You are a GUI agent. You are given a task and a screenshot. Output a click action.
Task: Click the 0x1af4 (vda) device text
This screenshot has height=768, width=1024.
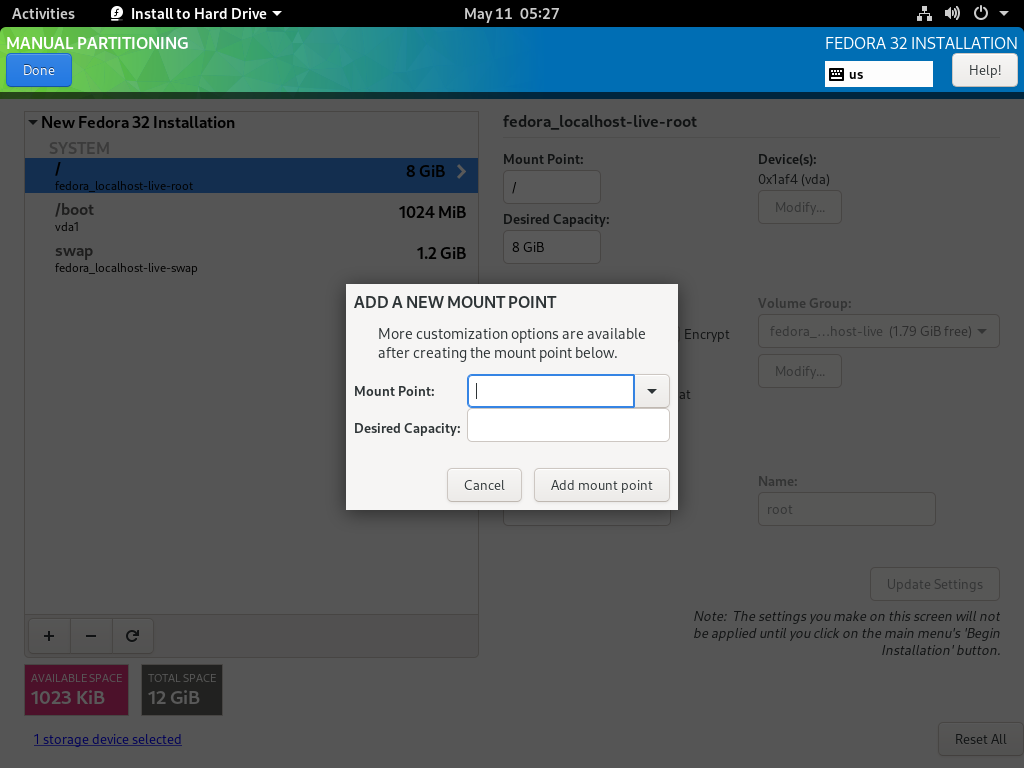[794, 180]
